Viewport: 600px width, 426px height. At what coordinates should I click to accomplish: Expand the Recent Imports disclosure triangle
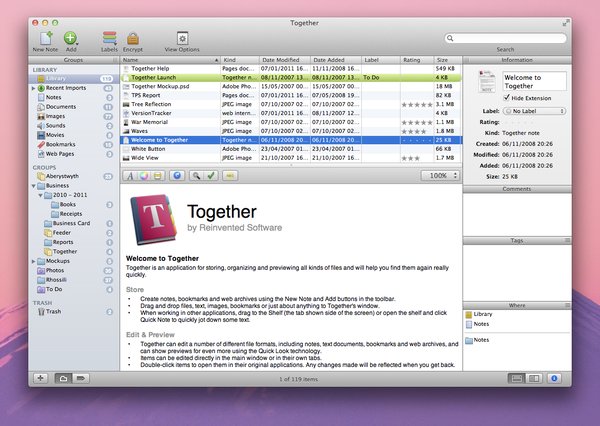point(36,88)
